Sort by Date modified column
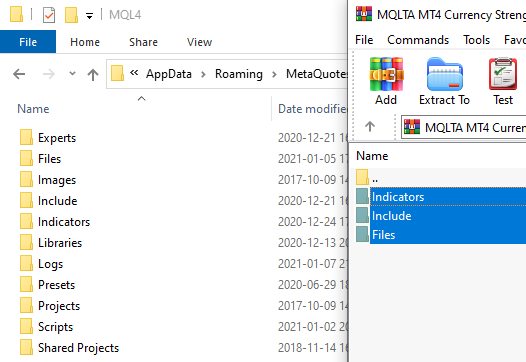Screen dimensions: 526x362 pyautogui.click(x=312, y=109)
